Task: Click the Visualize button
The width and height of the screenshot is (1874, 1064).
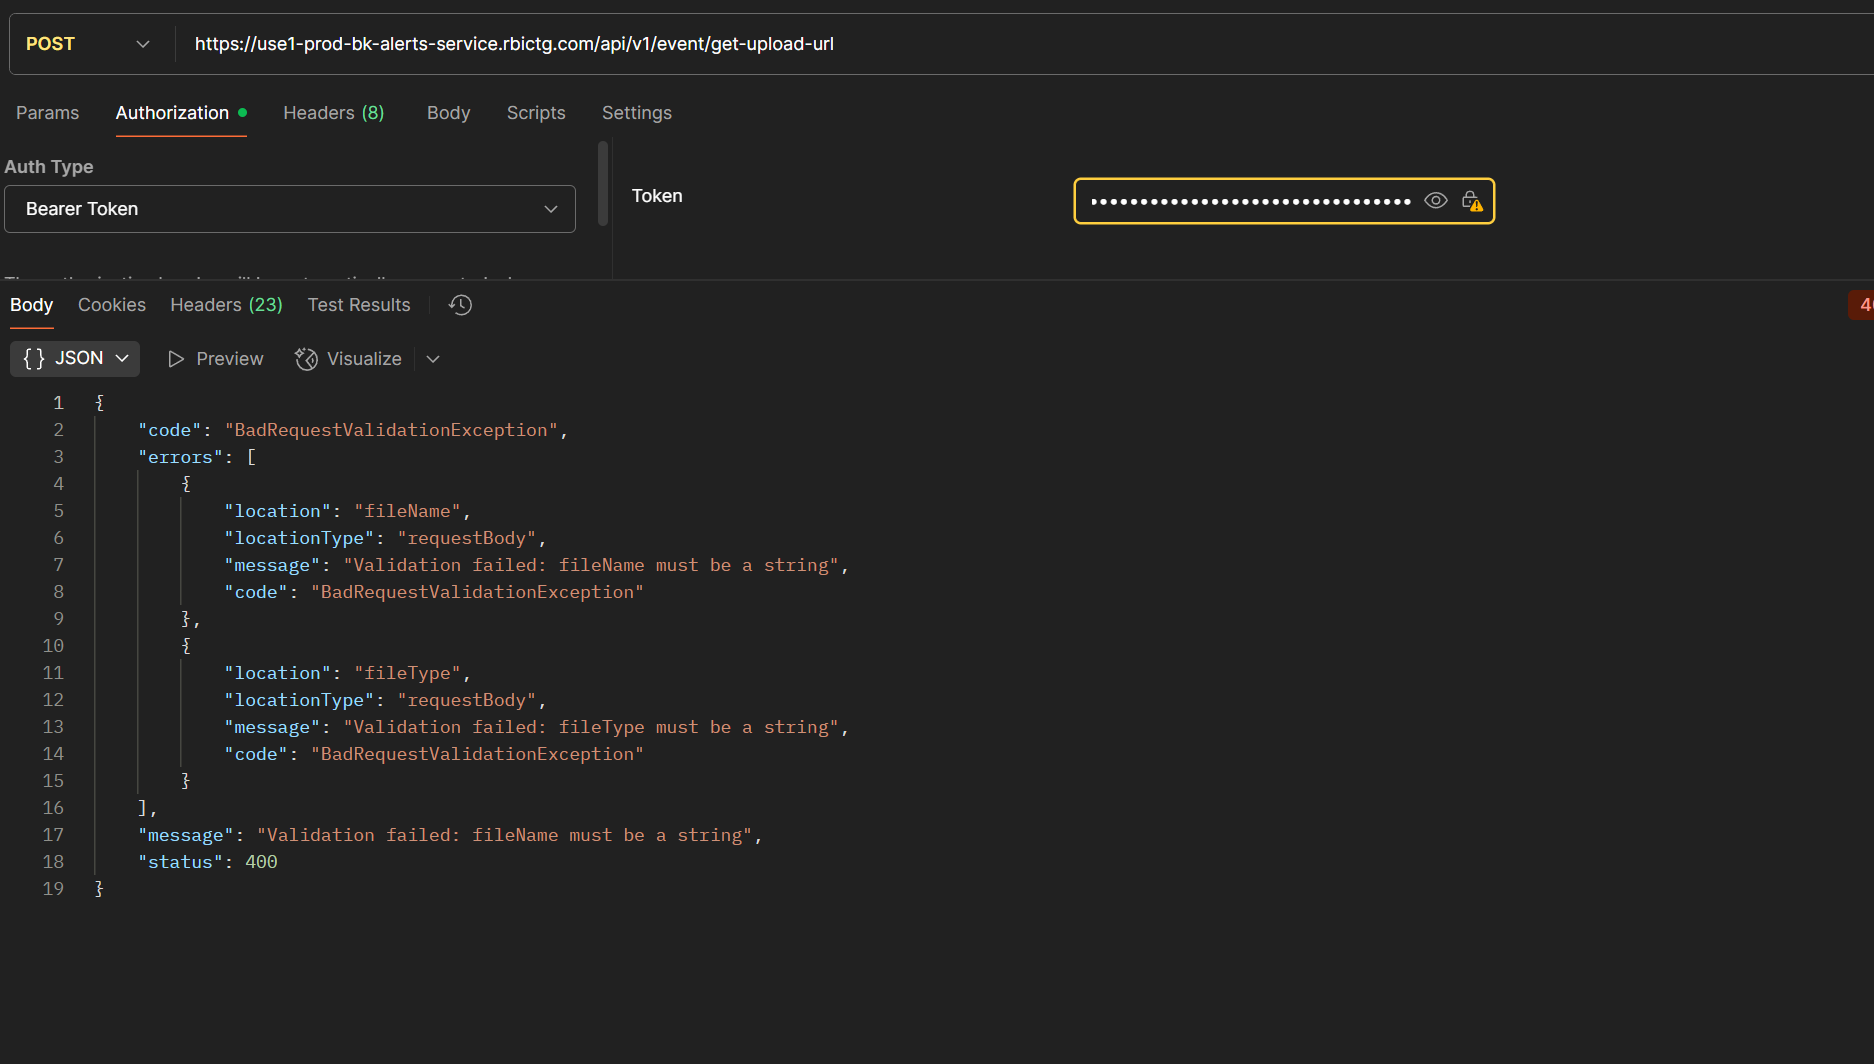Action: [x=349, y=359]
